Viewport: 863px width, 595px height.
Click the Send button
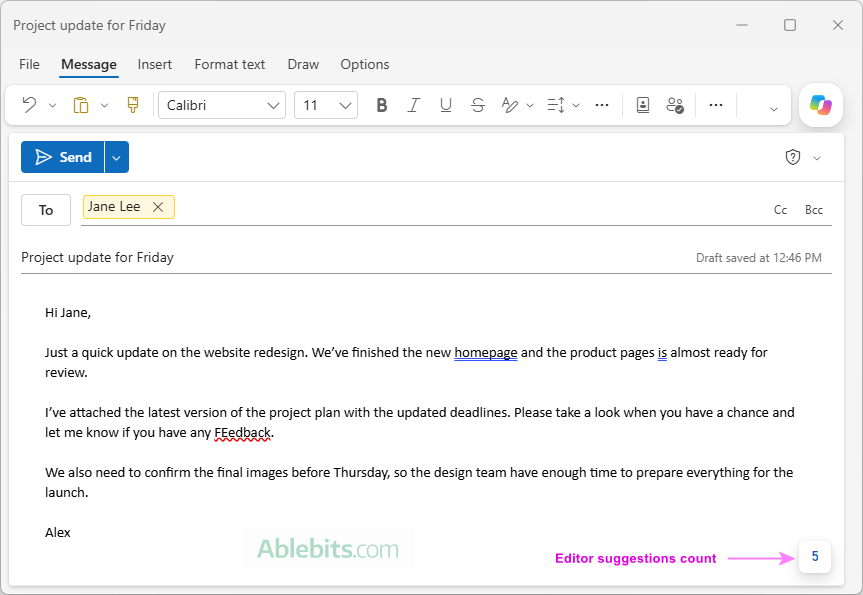point(62,157)
